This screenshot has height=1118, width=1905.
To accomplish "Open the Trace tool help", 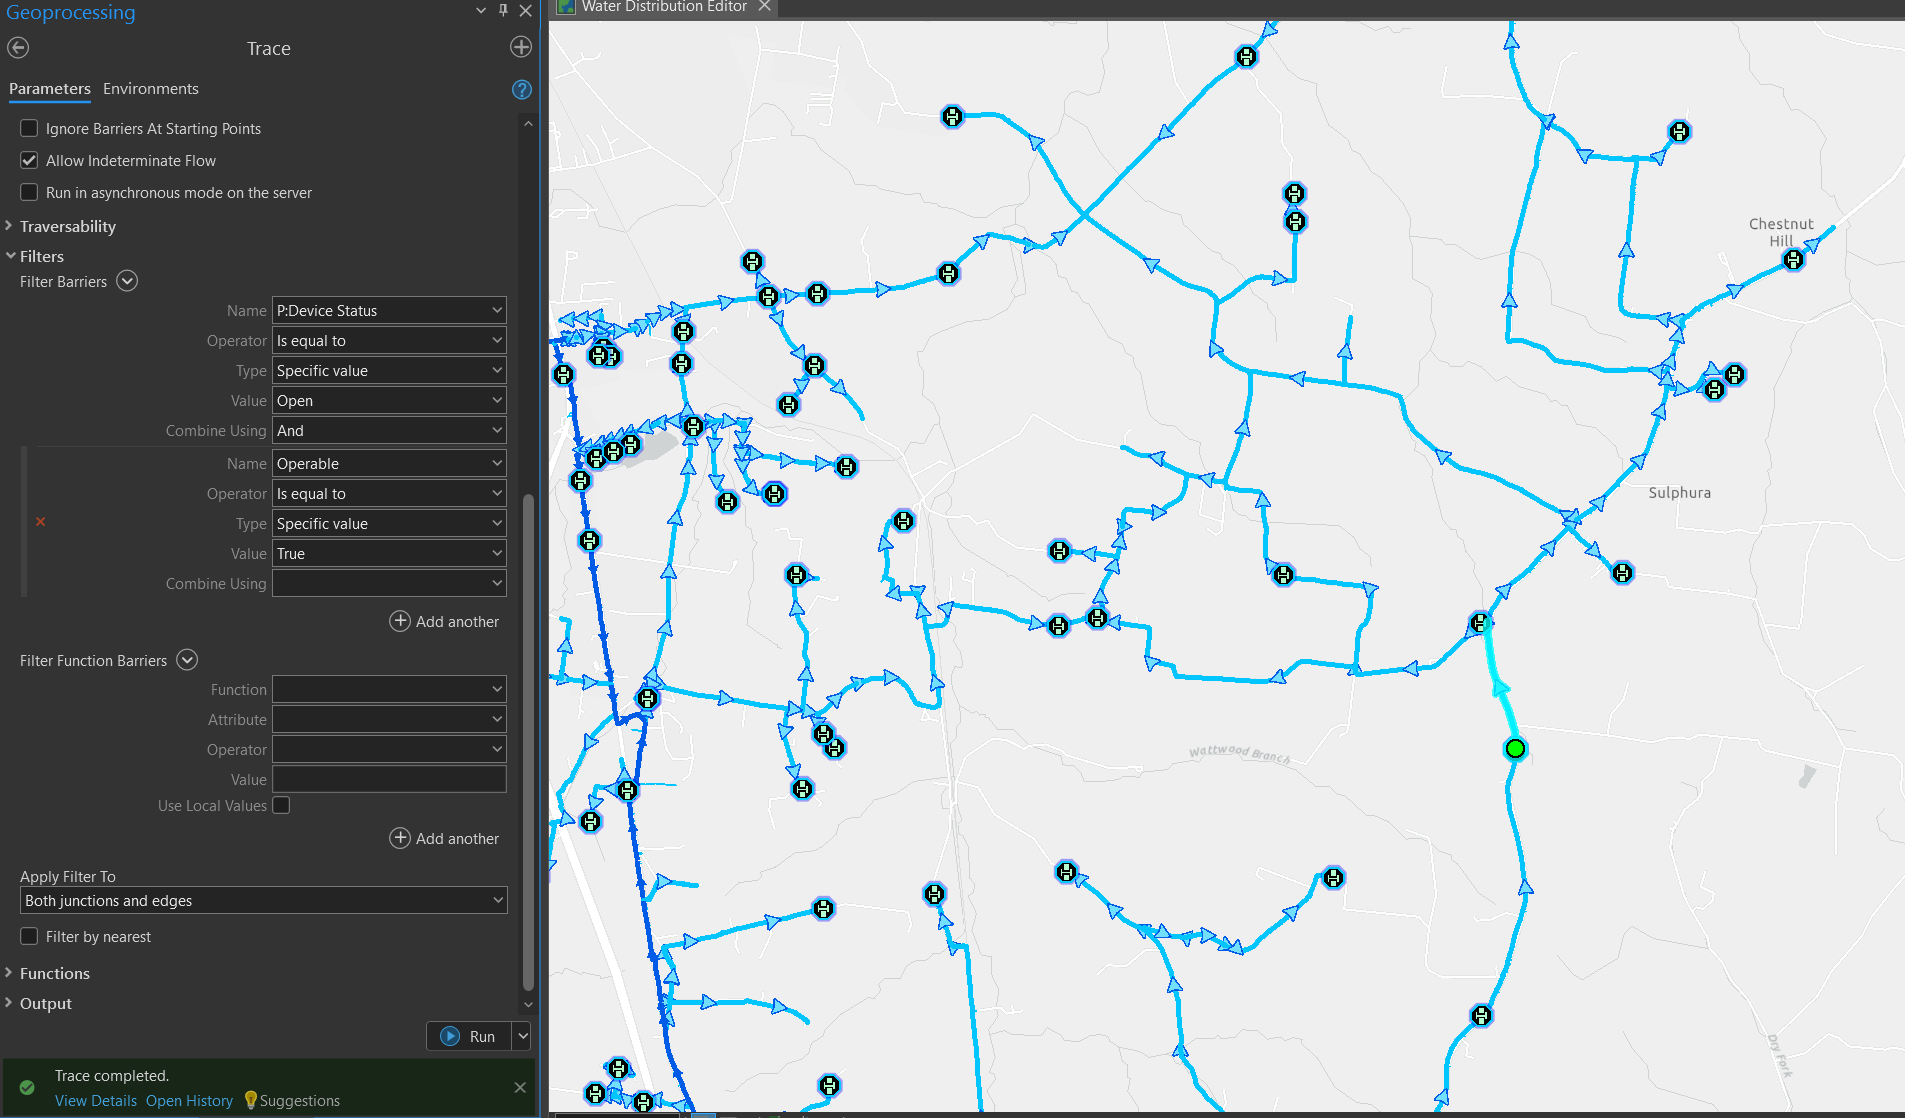I will pyautogui.click(x=521, y=89).
